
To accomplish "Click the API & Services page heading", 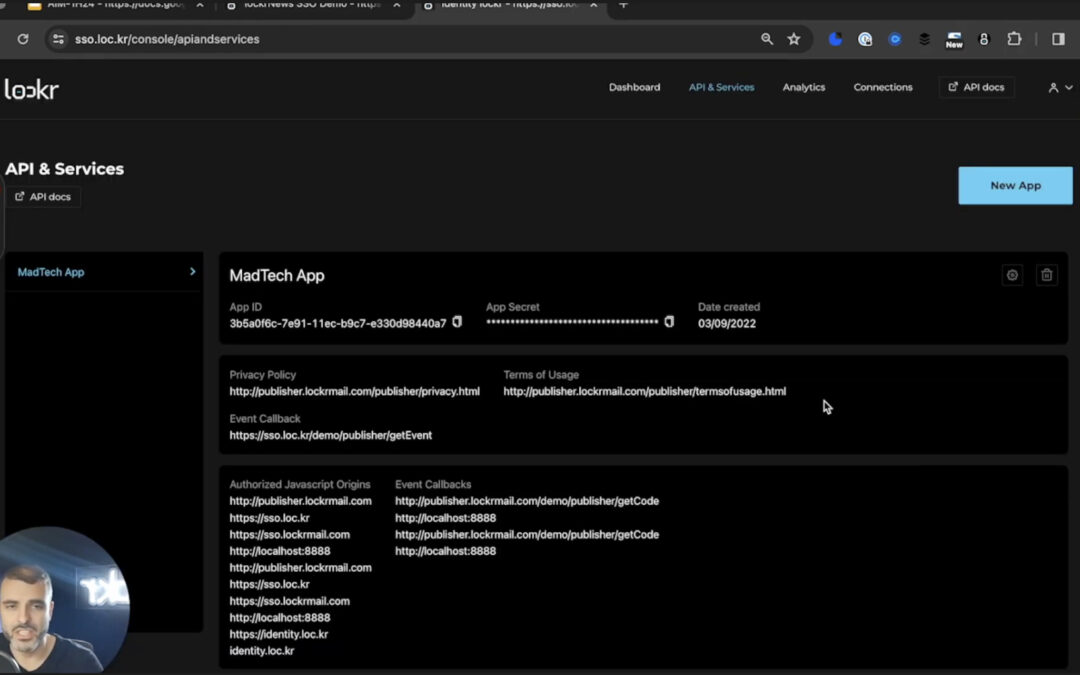I will point(64,169).
